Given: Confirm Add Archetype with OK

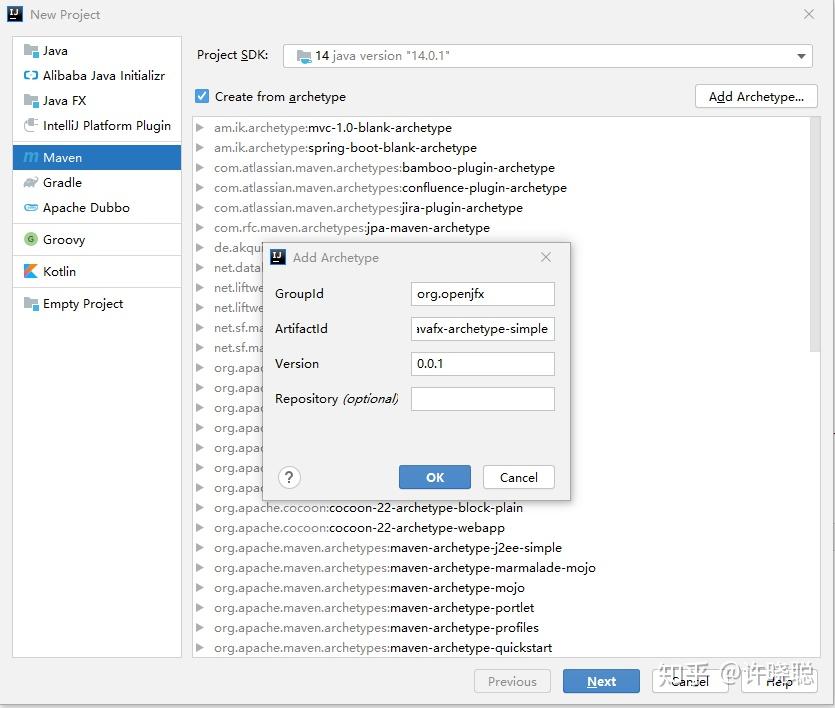Looking at the screenshot, I should point(435,478).
